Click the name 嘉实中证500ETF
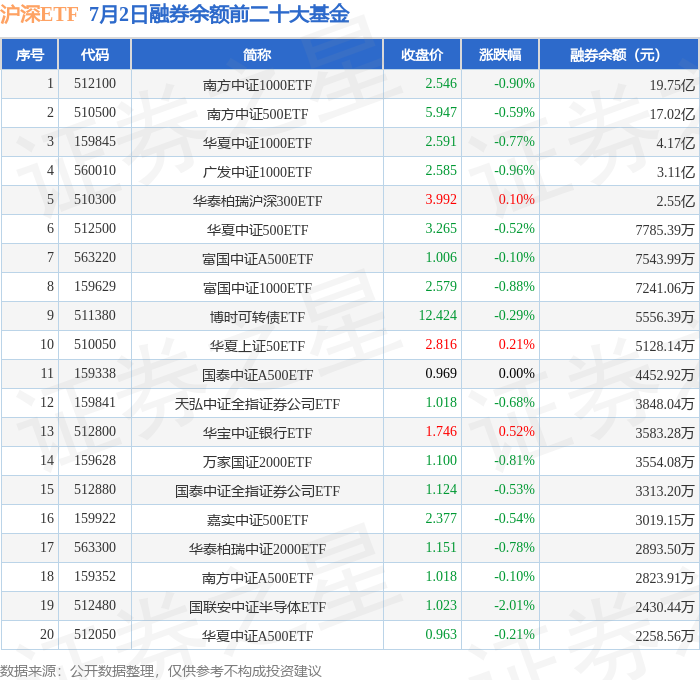Screen dimensions: 700x680 pyautogui.click(x=257, y=520)
